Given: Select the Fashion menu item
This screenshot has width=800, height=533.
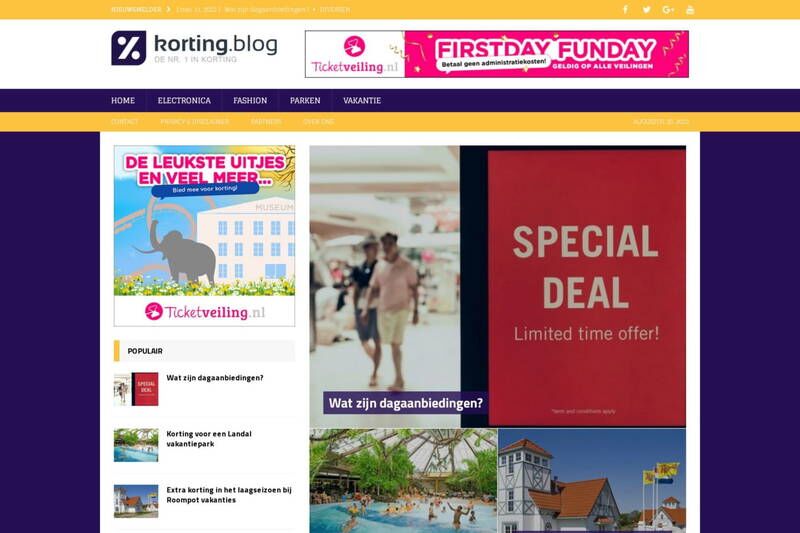Looking at the screenshot, I should click(x=250, y=100).
